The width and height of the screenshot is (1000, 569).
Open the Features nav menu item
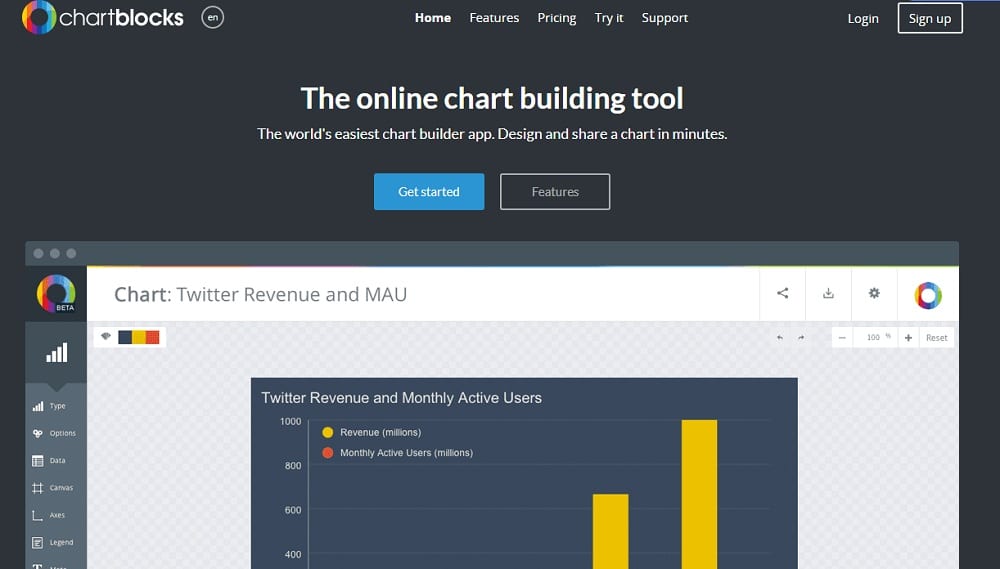[494, 18]
